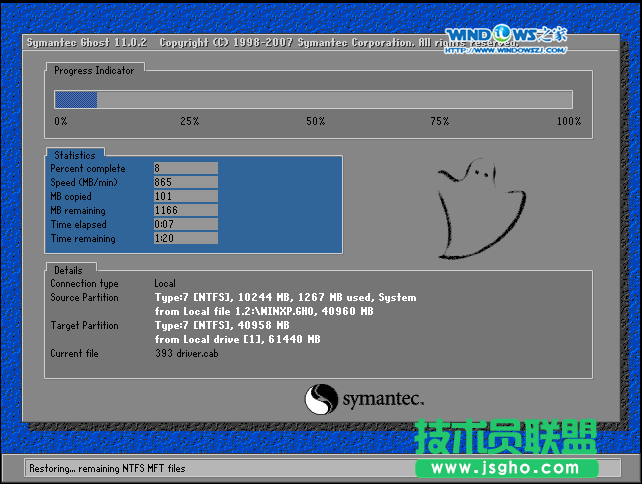Select the Percent complete value field

185,168
